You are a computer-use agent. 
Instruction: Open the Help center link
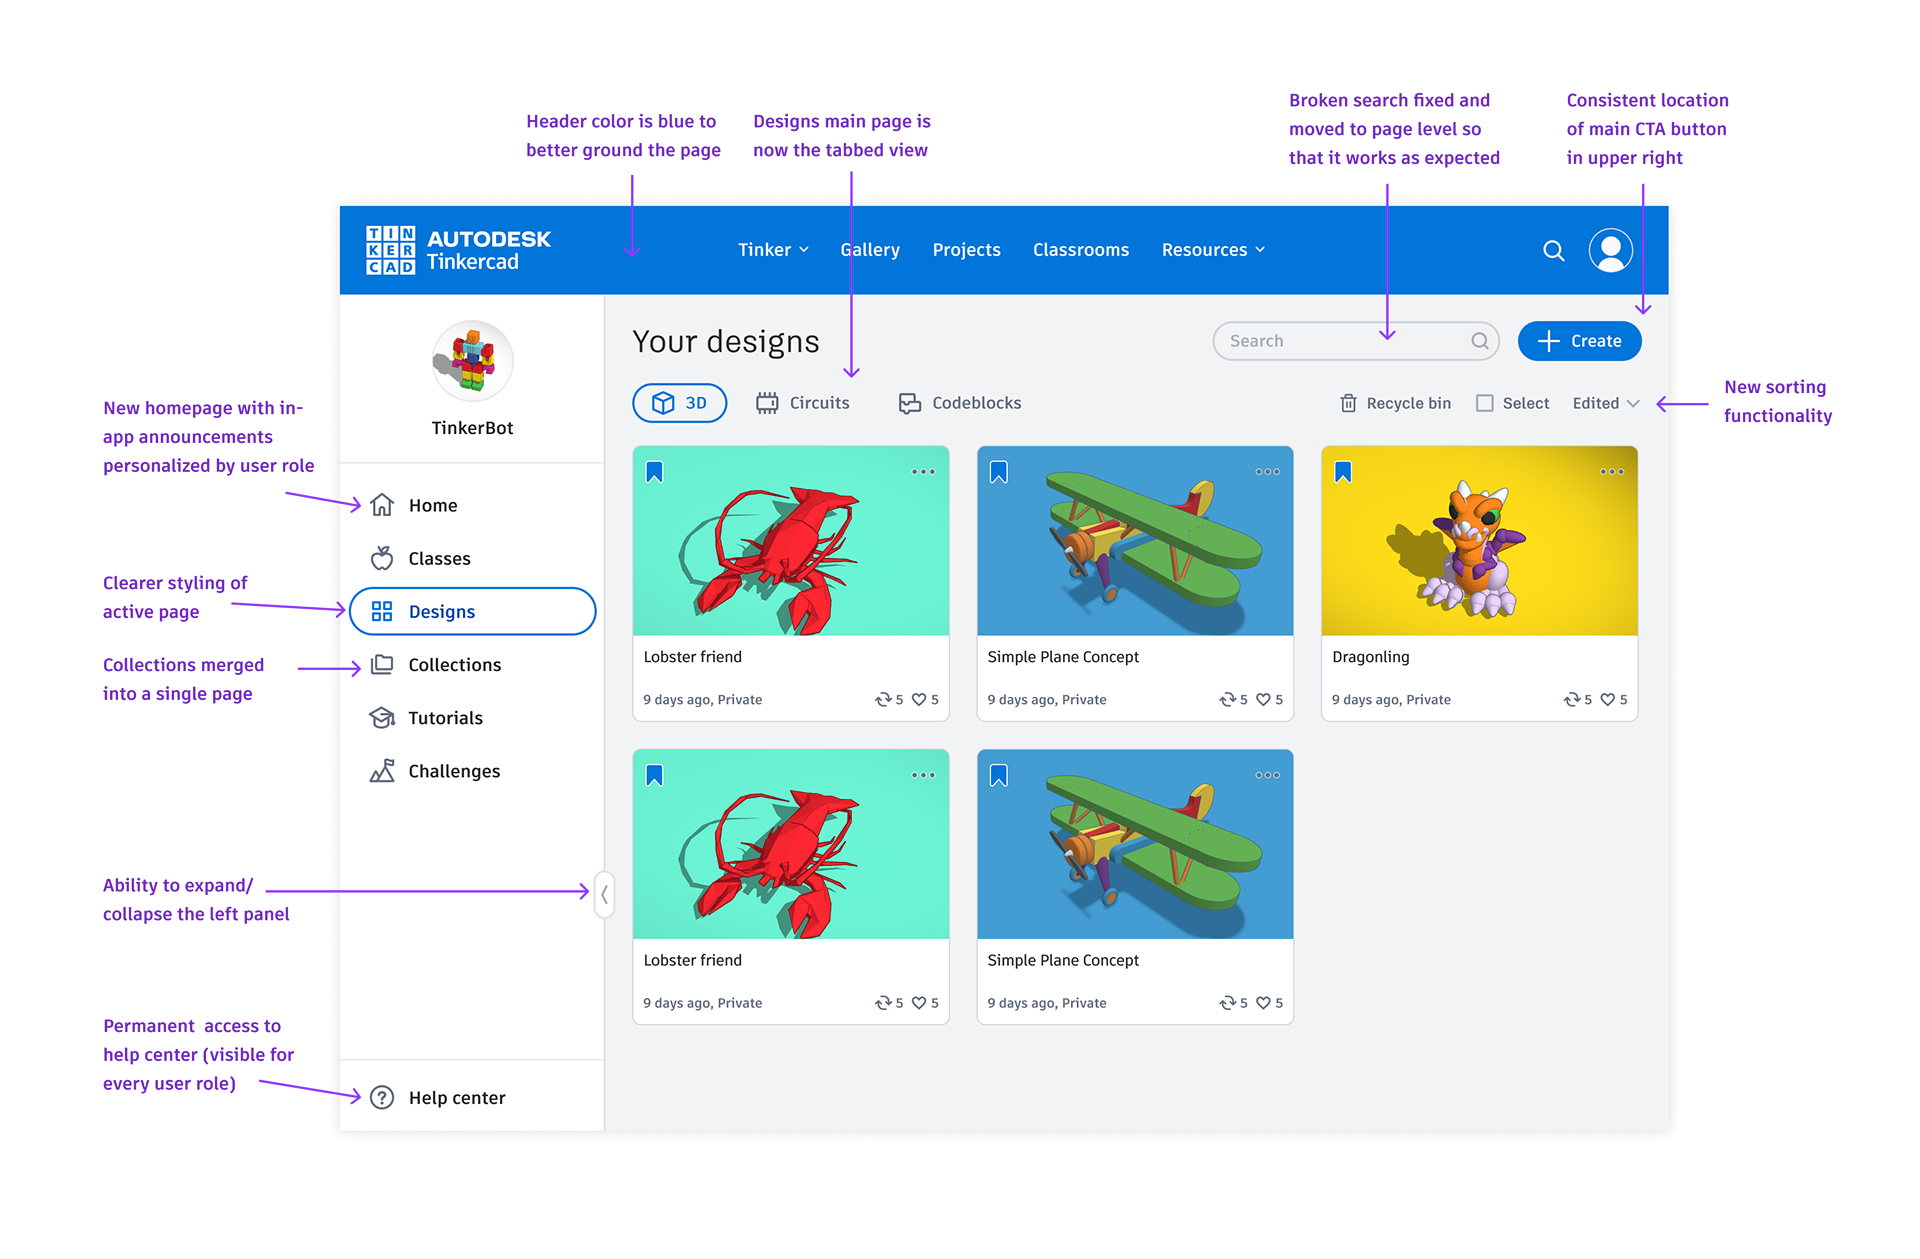point(437,1097)
